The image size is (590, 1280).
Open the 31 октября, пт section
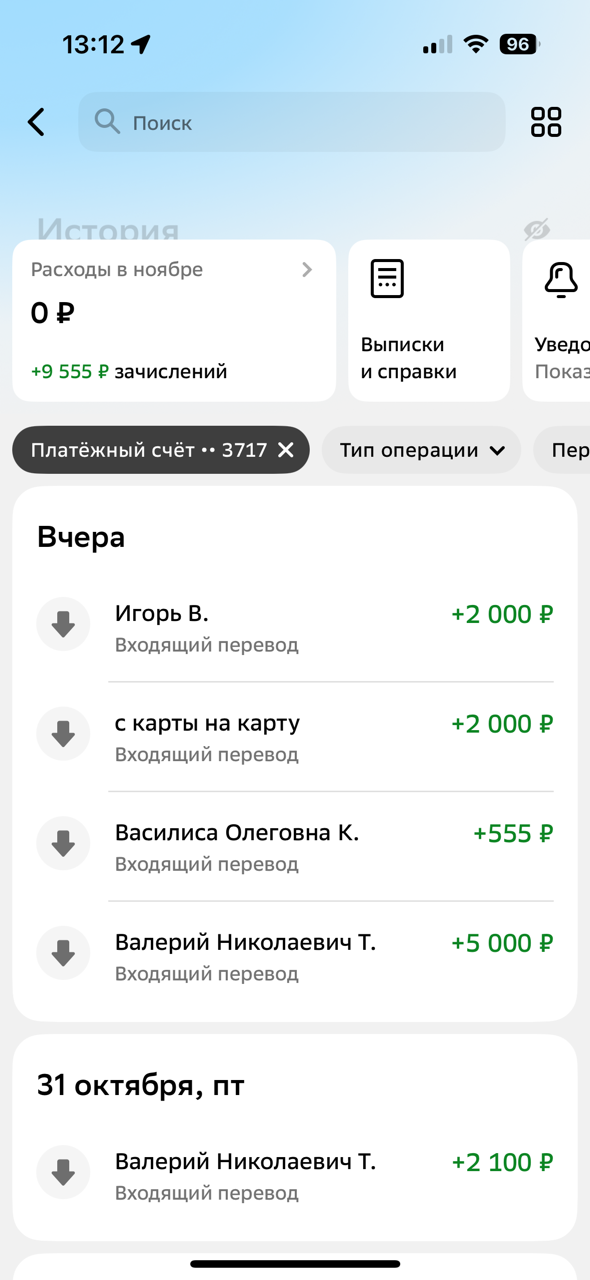click(x=140, y=1085)
